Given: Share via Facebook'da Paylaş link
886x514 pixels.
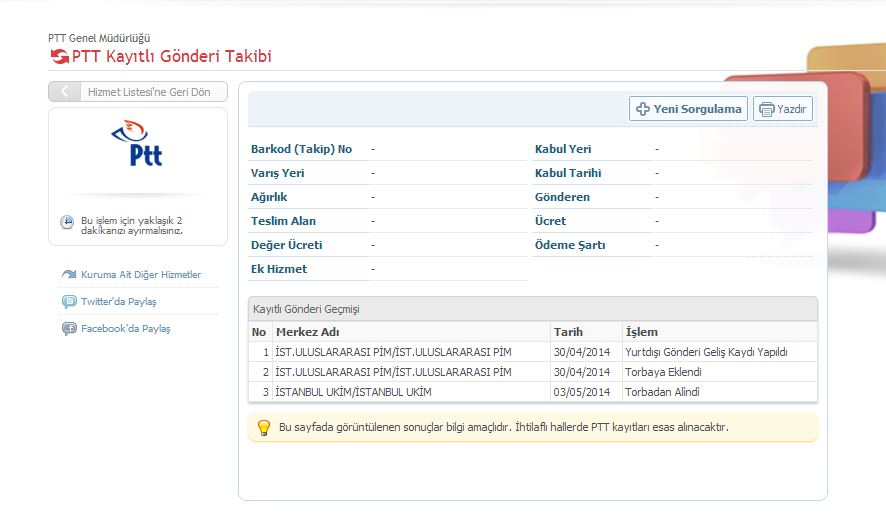Looking at the screenshot, I should coord(125,329).
